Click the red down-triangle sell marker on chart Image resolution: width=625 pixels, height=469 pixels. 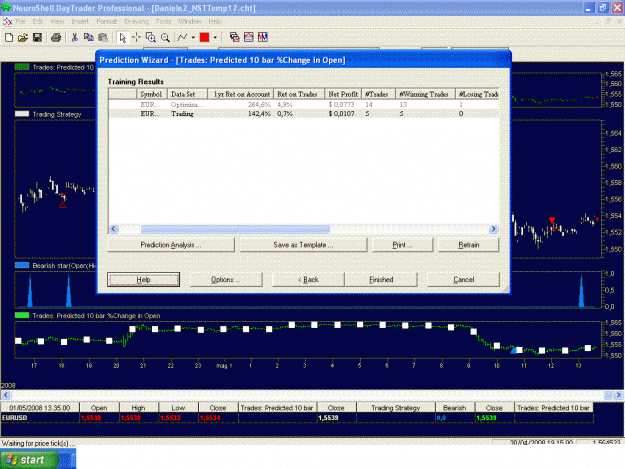pos(552,220)
